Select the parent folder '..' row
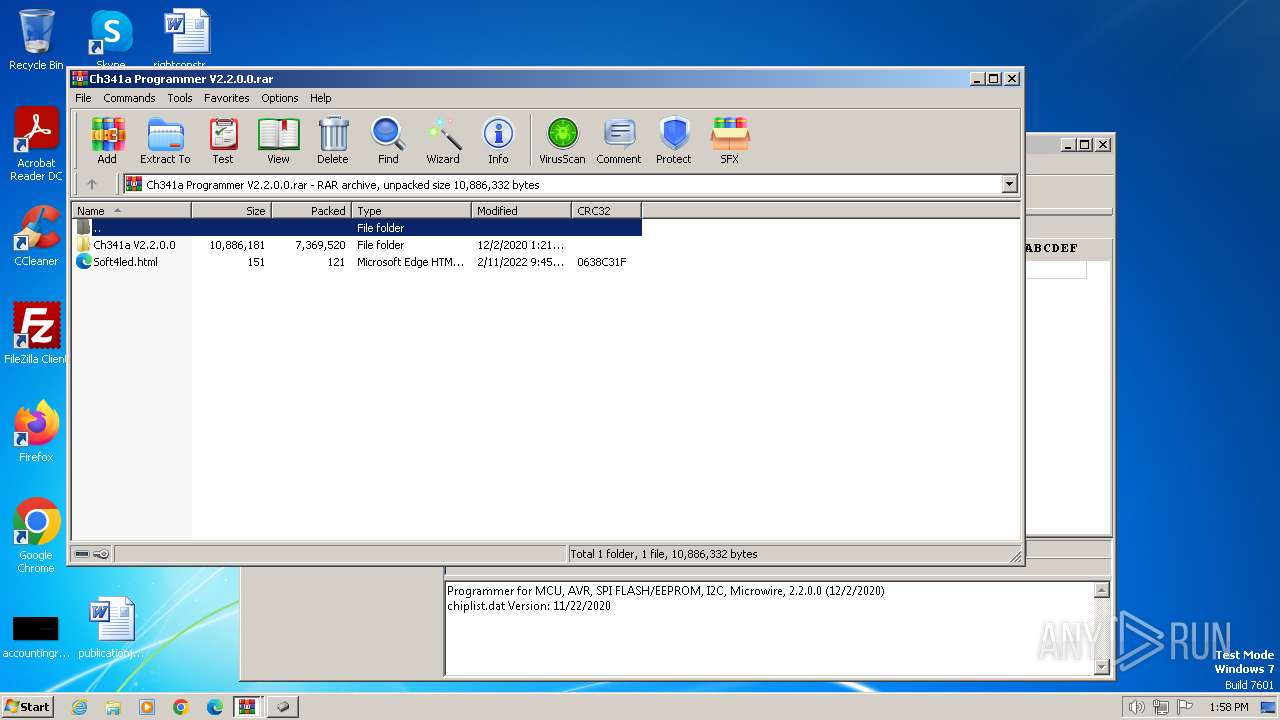The width and height of the screenshot is (1280, 720). point(357,228)
